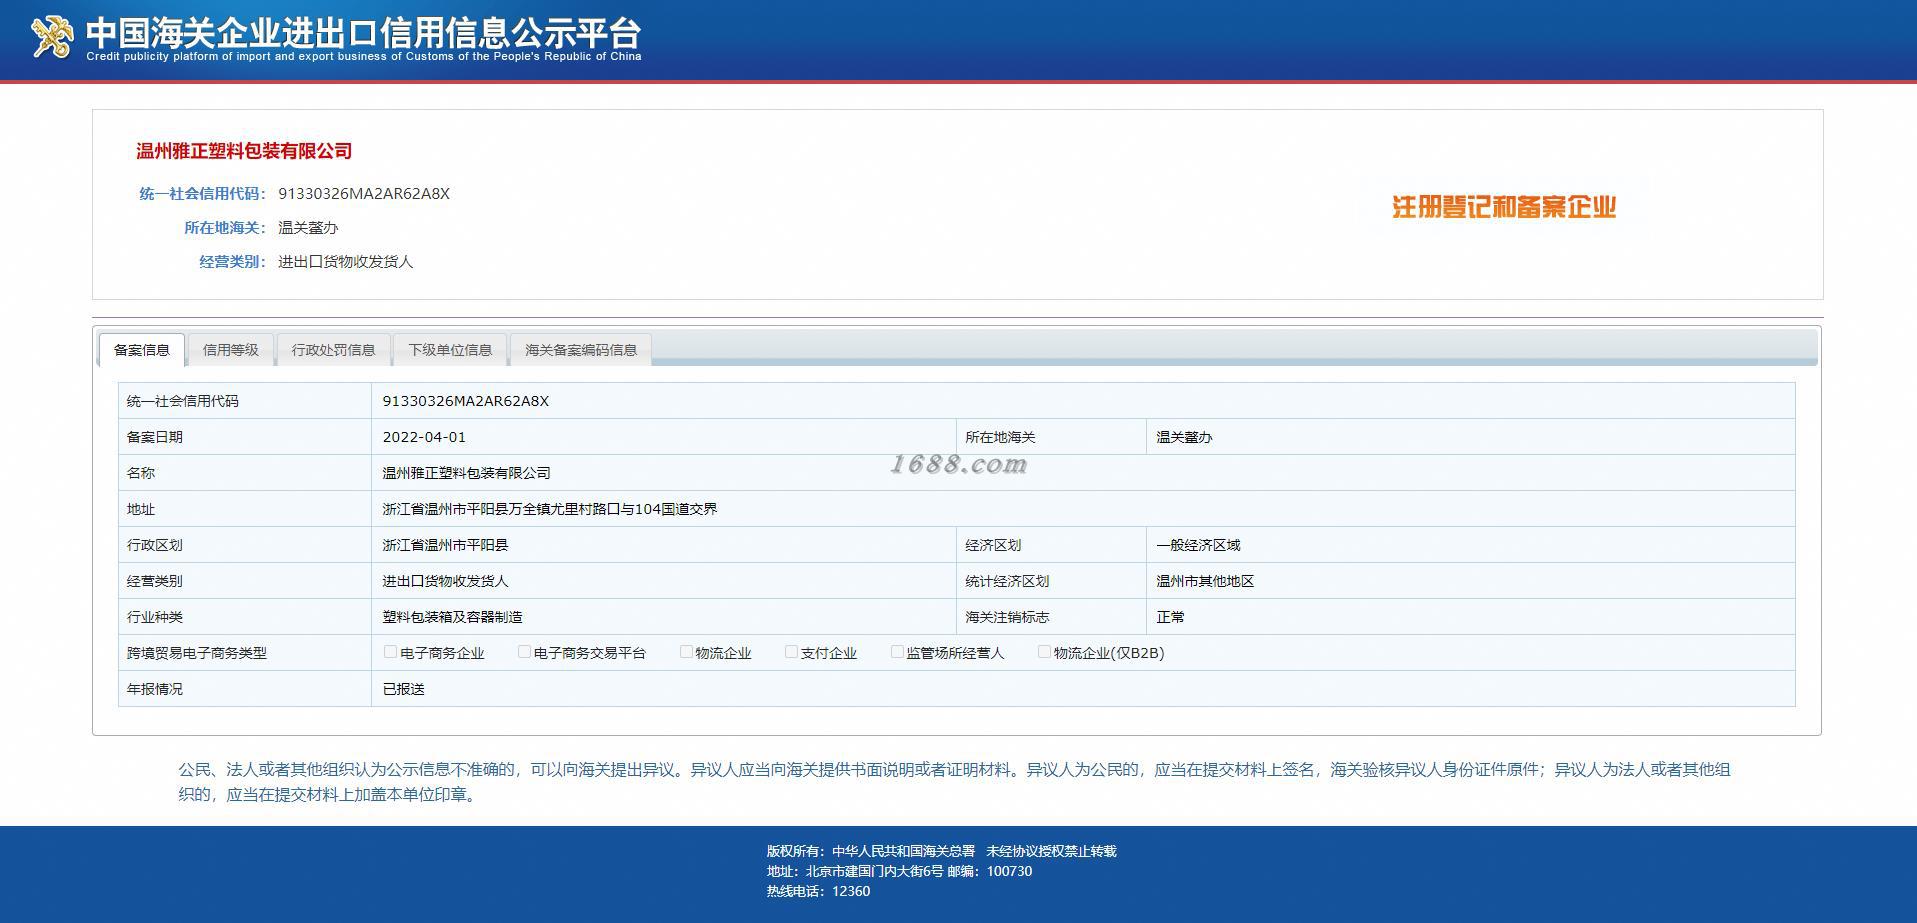Viewport: 1917px width, 923px height.
Task: Tick the 监管场所经营人 checkbox
Action: pos(897,652)
